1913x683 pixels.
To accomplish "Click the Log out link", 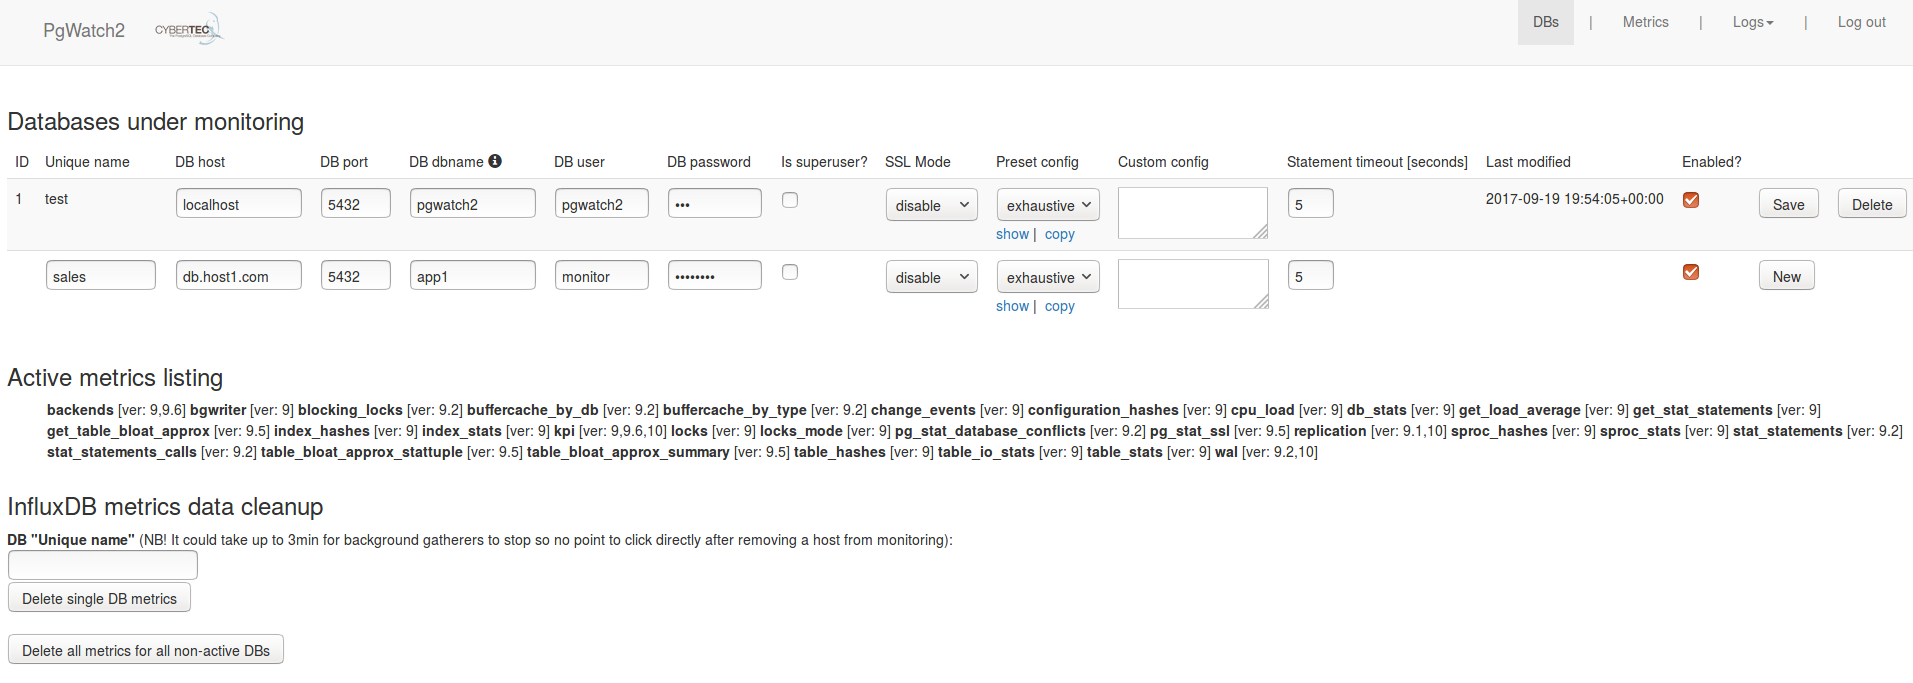I will 1861,22.
